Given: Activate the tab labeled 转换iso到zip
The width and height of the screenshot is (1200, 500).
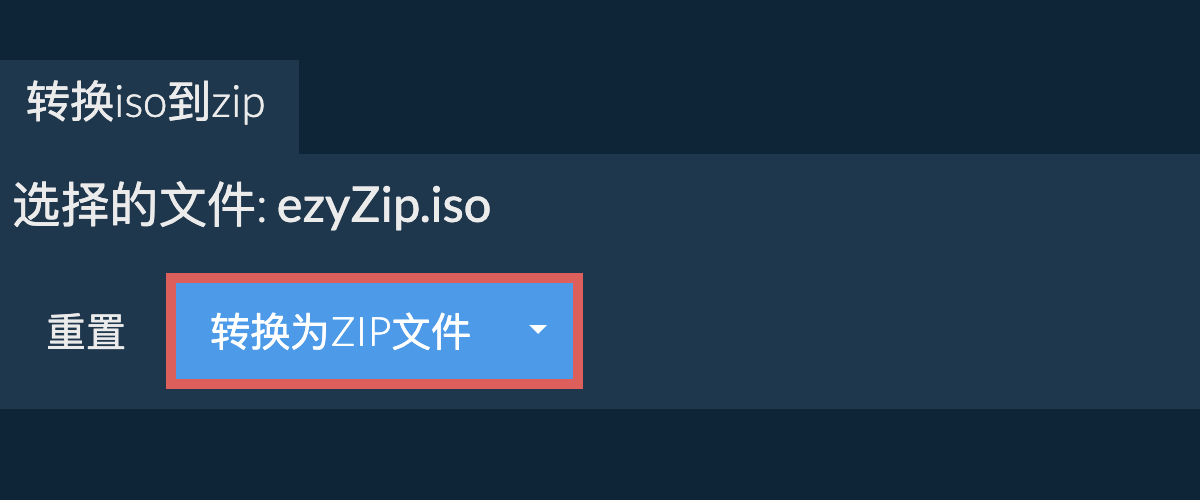Looking at the screenshot, I should (146, 105).
